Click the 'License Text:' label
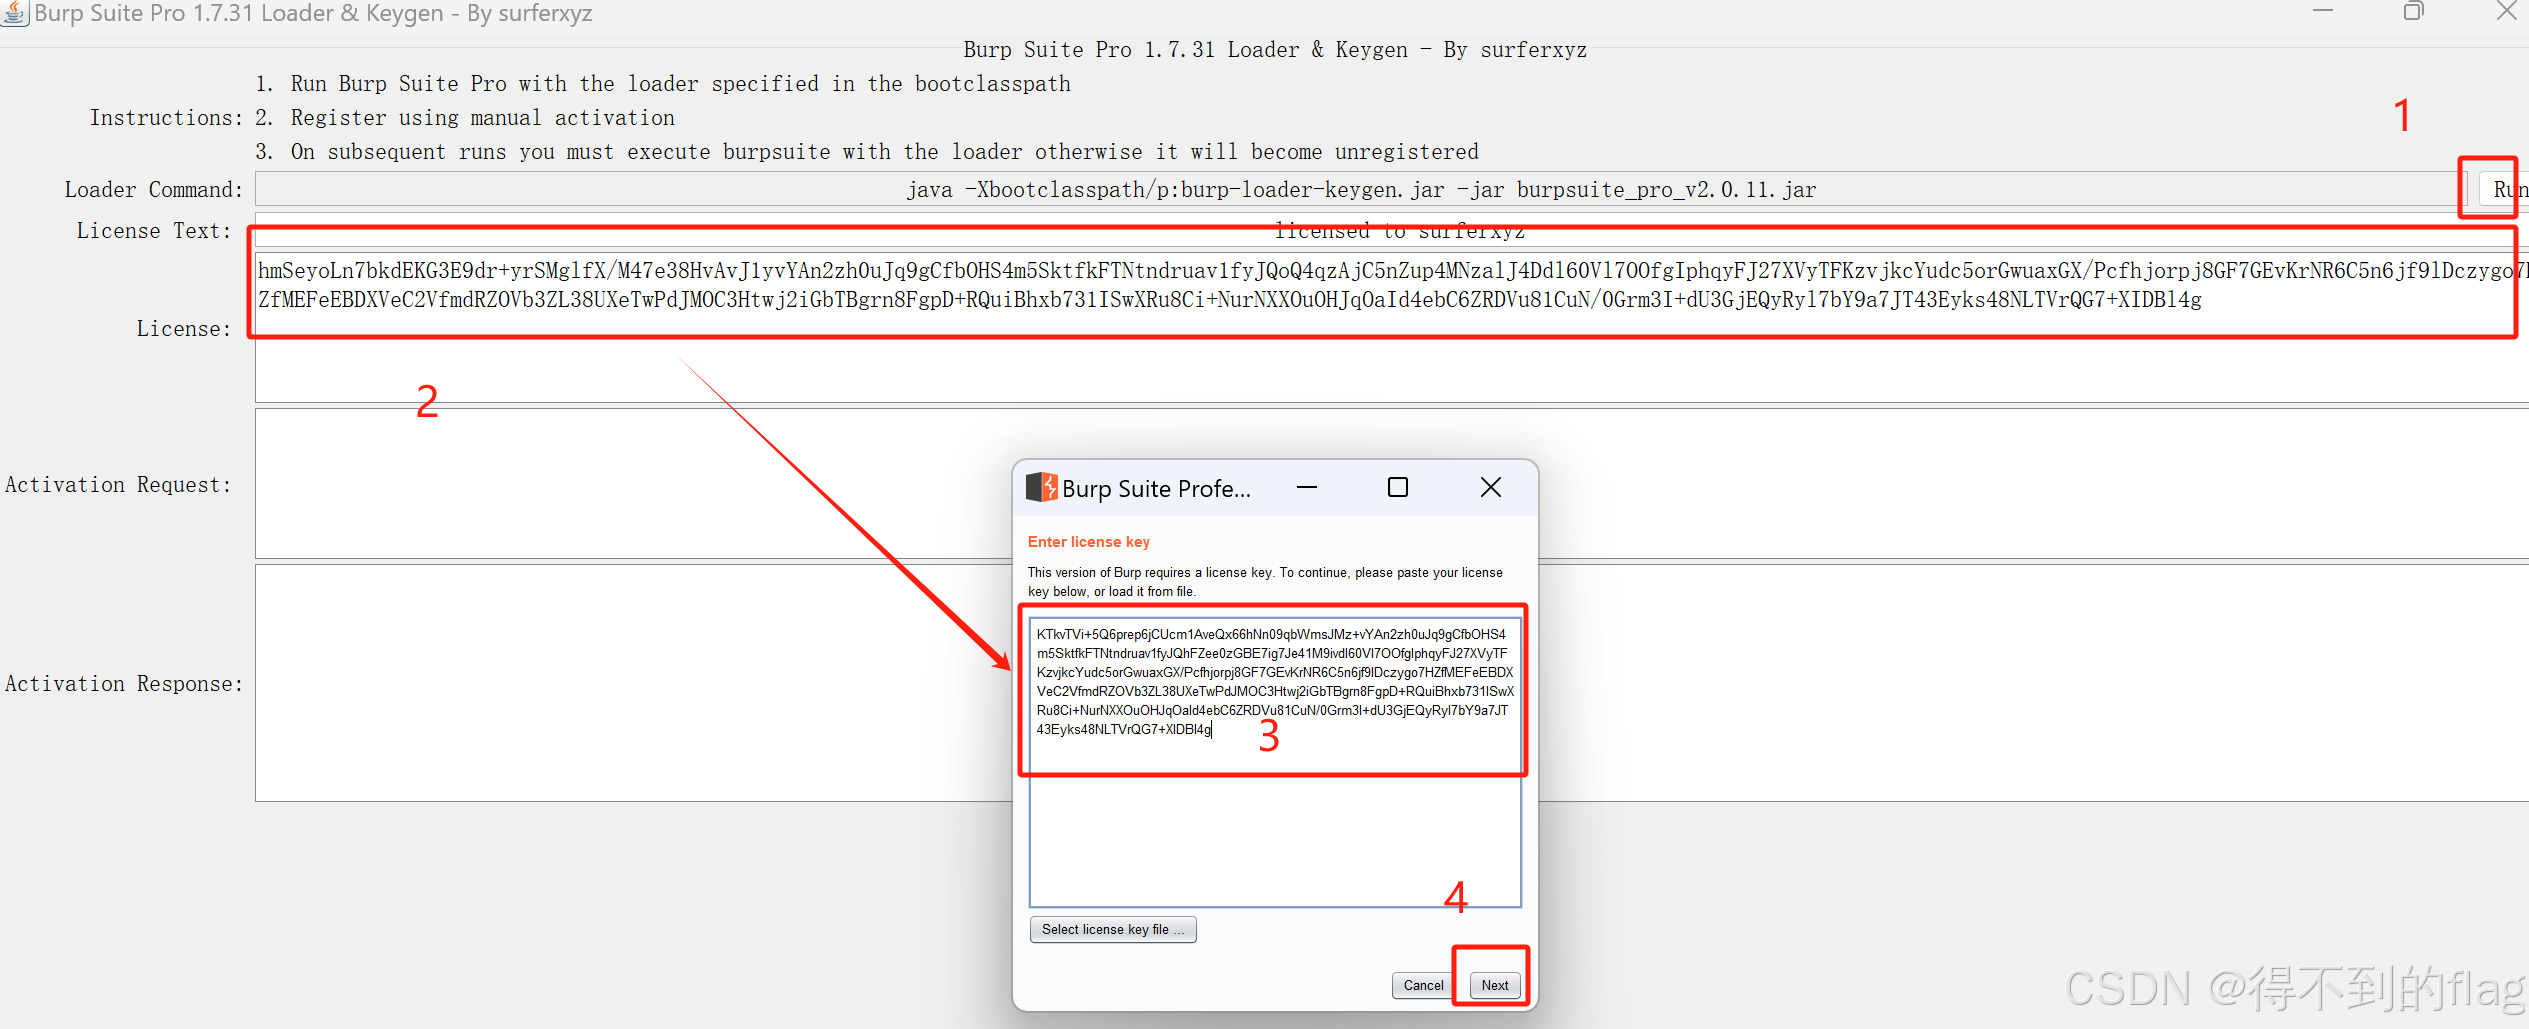The image size is (2529, 1029). 154,231
